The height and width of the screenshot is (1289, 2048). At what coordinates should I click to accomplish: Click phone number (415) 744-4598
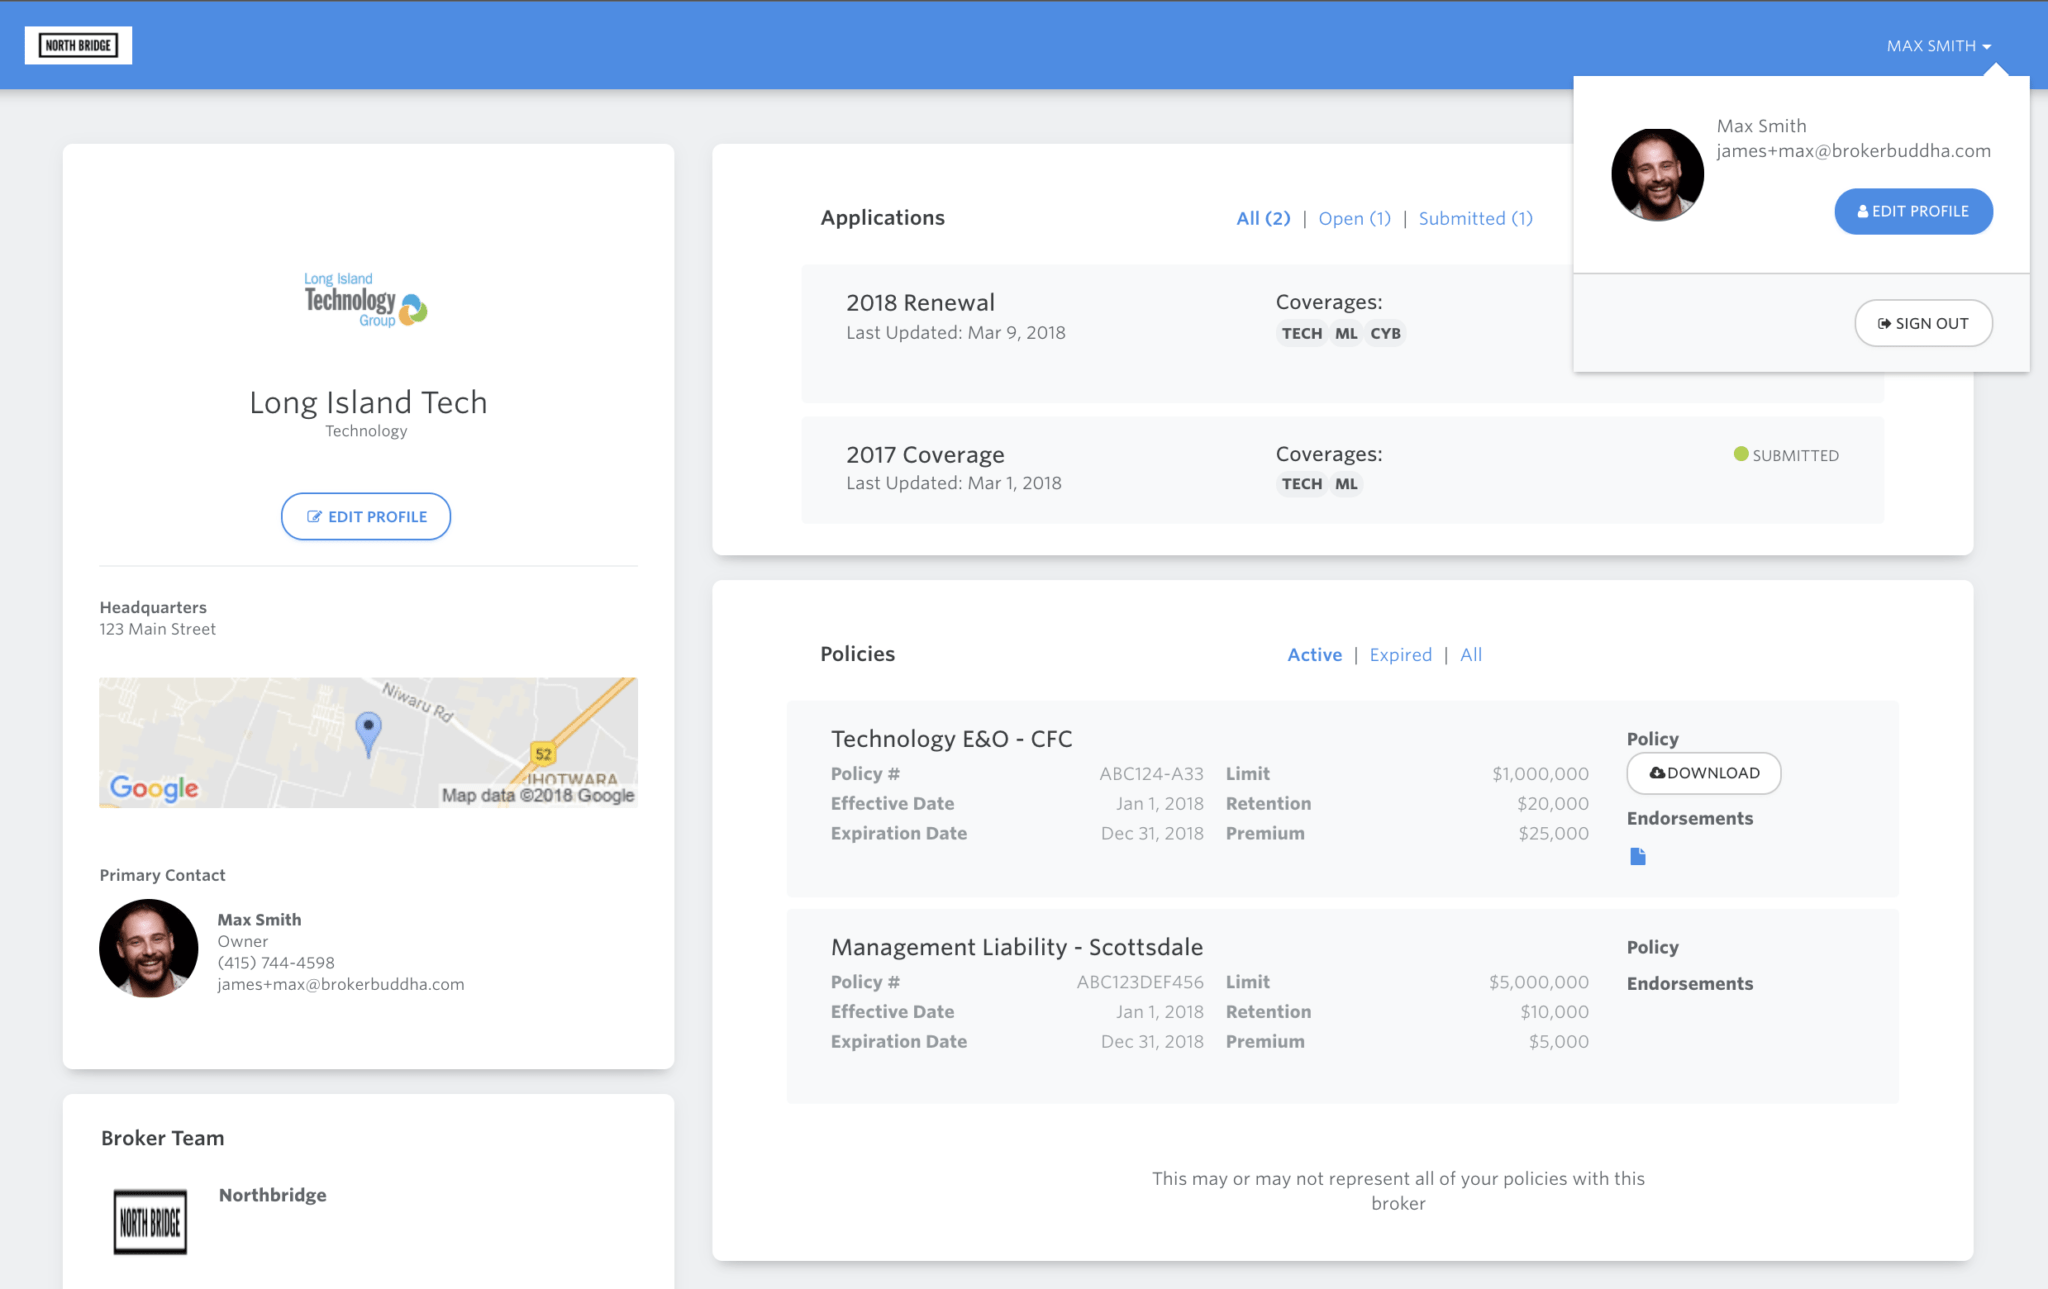(276, 962)
